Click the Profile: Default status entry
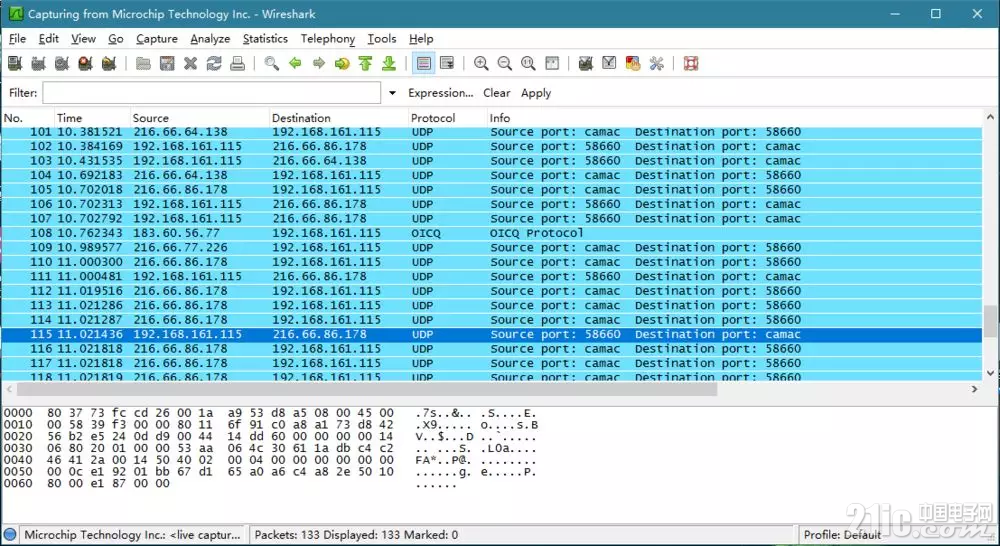Viewport: 1000px width, 546px height. (842, 535)
